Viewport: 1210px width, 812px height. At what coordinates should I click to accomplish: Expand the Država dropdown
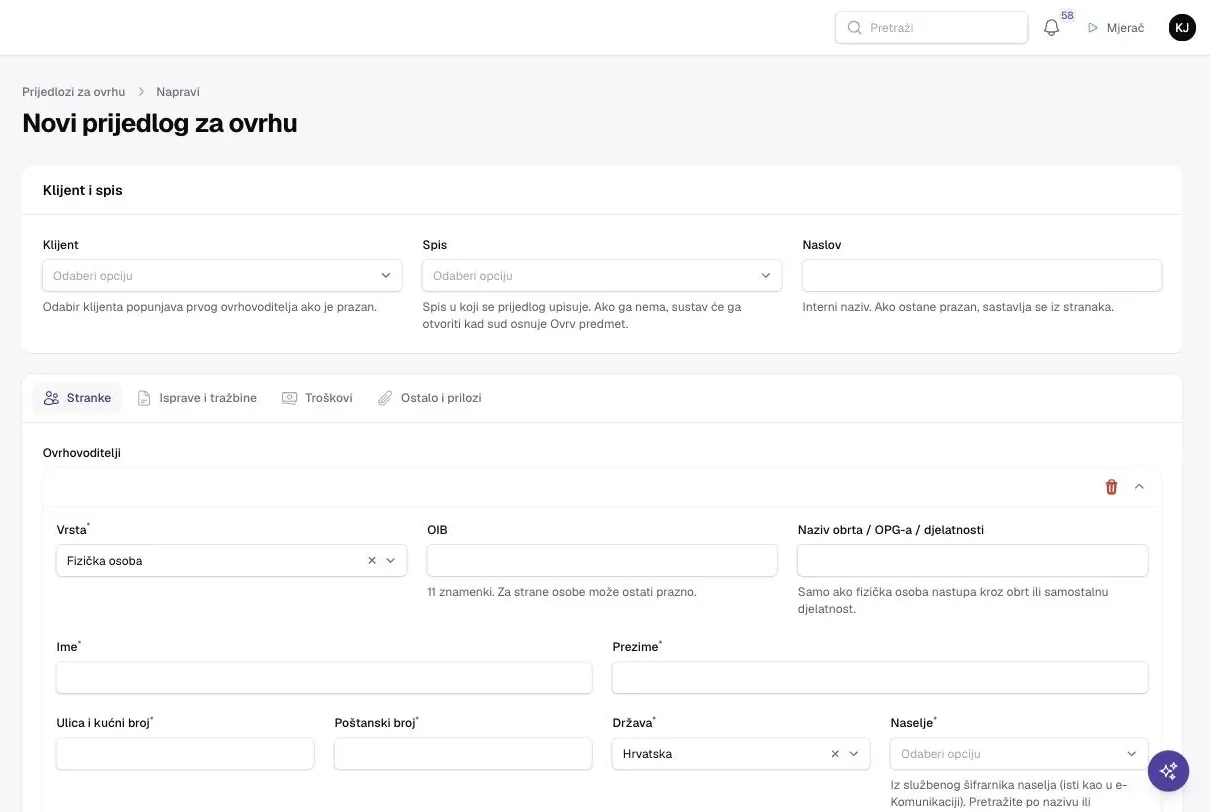pos(853,754)
